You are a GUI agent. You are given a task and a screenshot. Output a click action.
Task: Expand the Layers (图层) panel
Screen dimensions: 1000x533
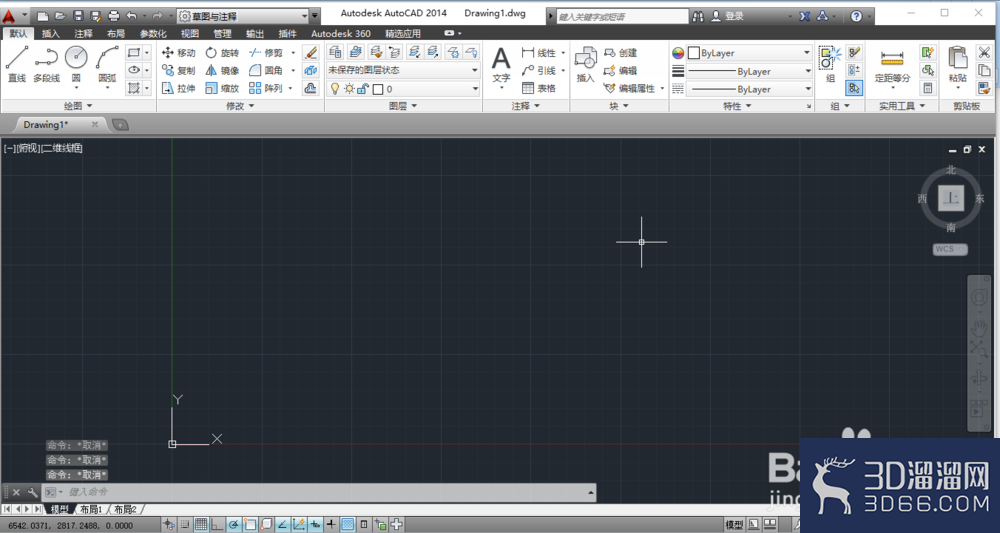coord(403,106)
